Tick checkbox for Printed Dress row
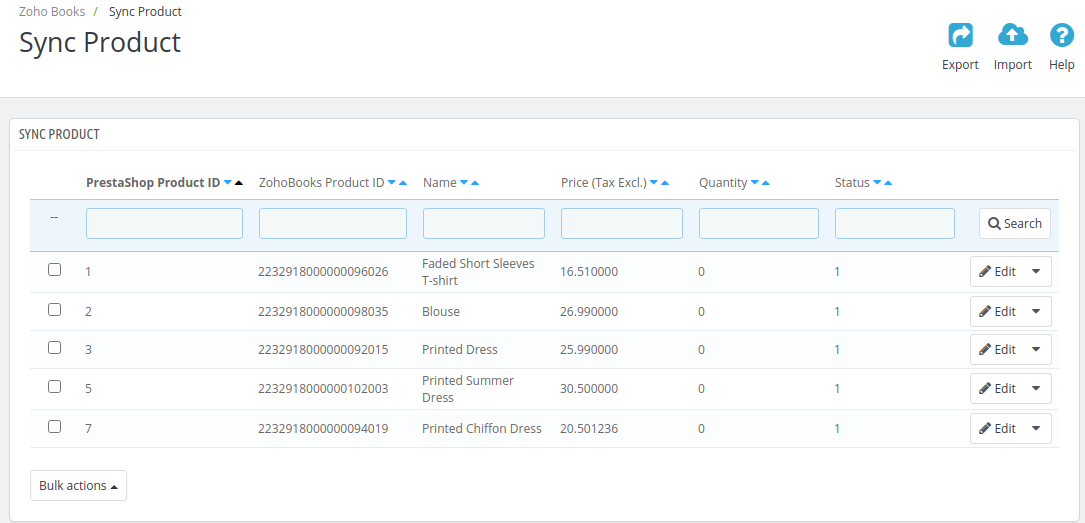The width and height of the screenshot is (1085, 523). (54, 348)
